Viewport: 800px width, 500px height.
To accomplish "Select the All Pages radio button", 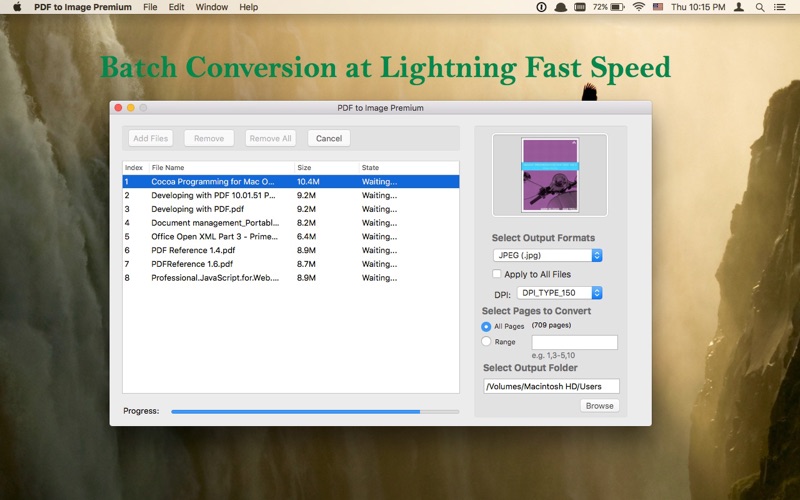I will (486, 327).
